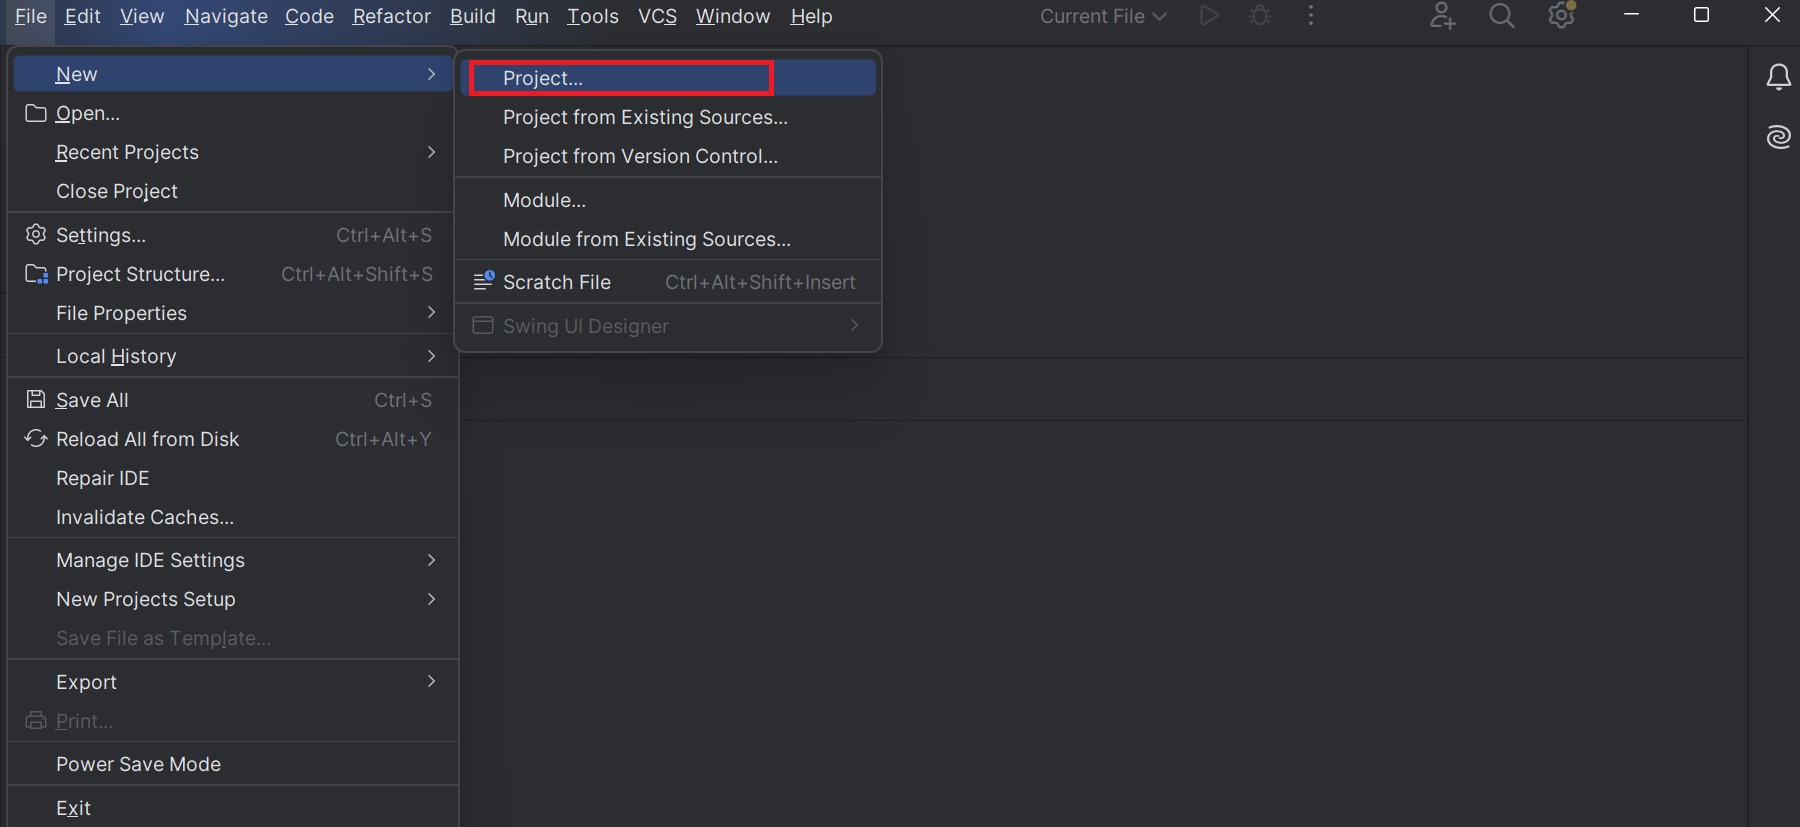This screenshot has height=827, width=1800.
Task: Click the Search Everywhere magnifier icon
Action: pos(1501,16)
